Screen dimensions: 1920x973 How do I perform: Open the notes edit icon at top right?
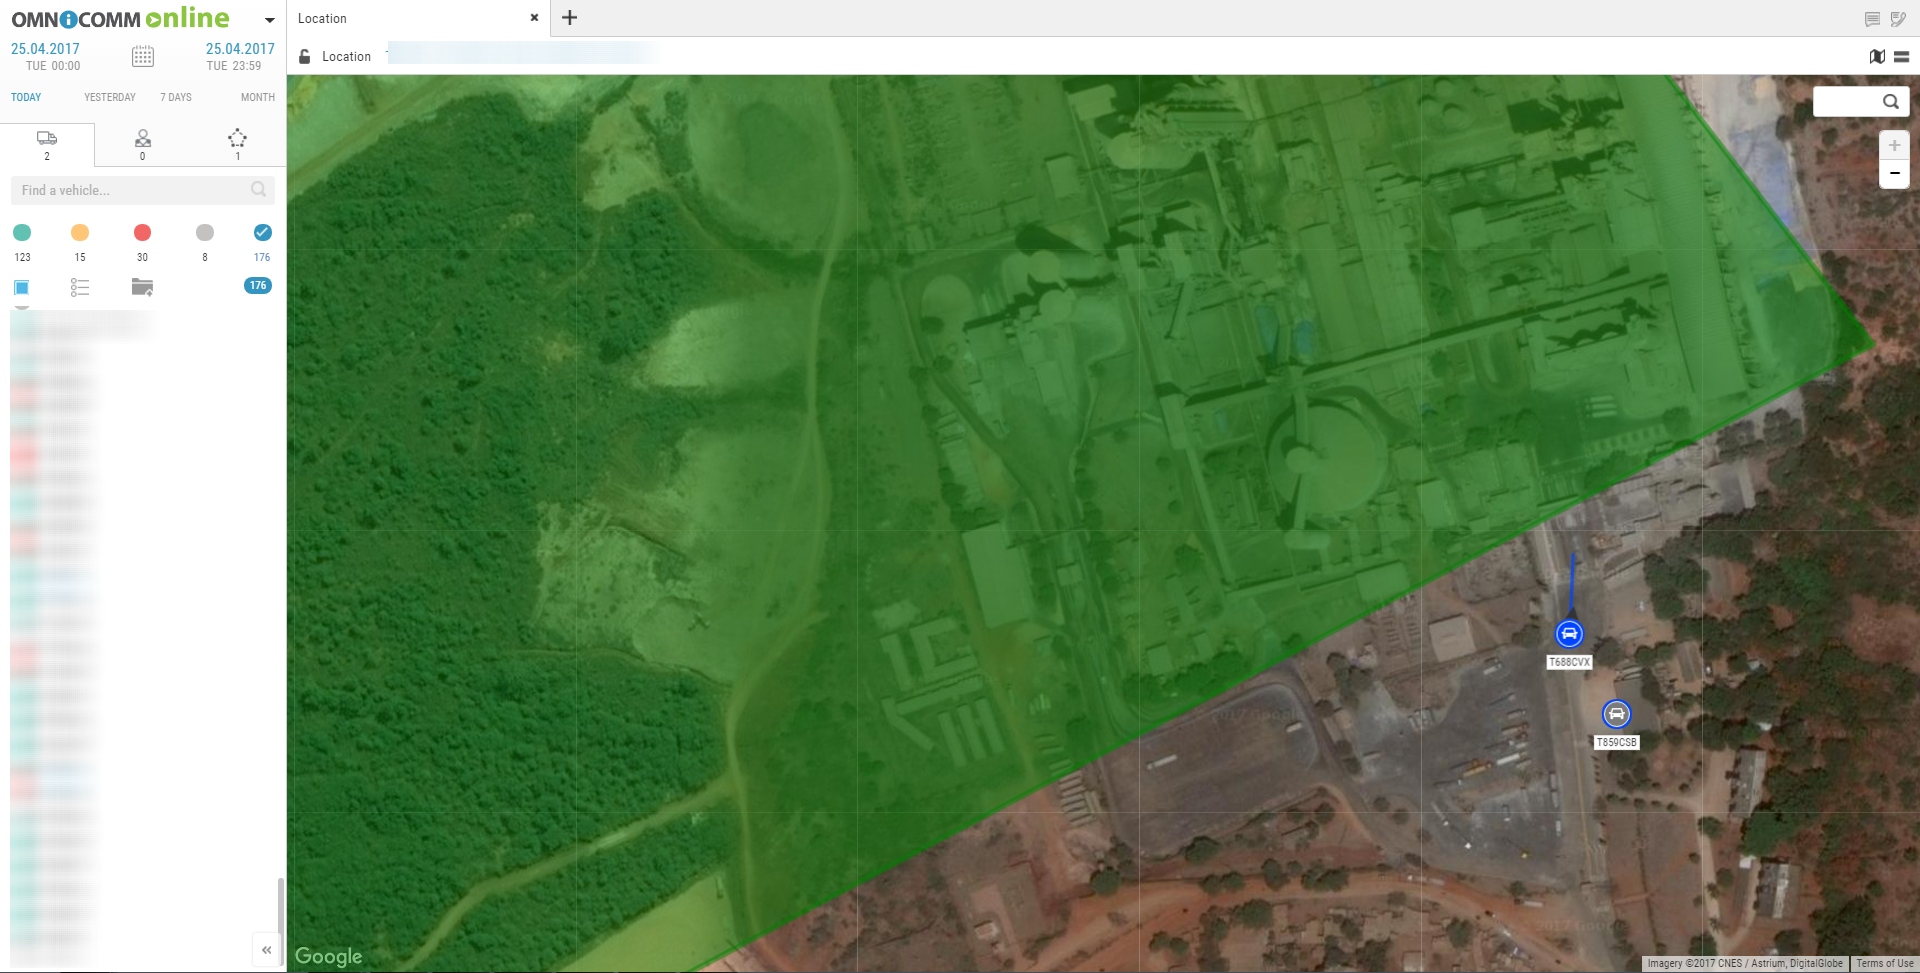point(1898,19)
